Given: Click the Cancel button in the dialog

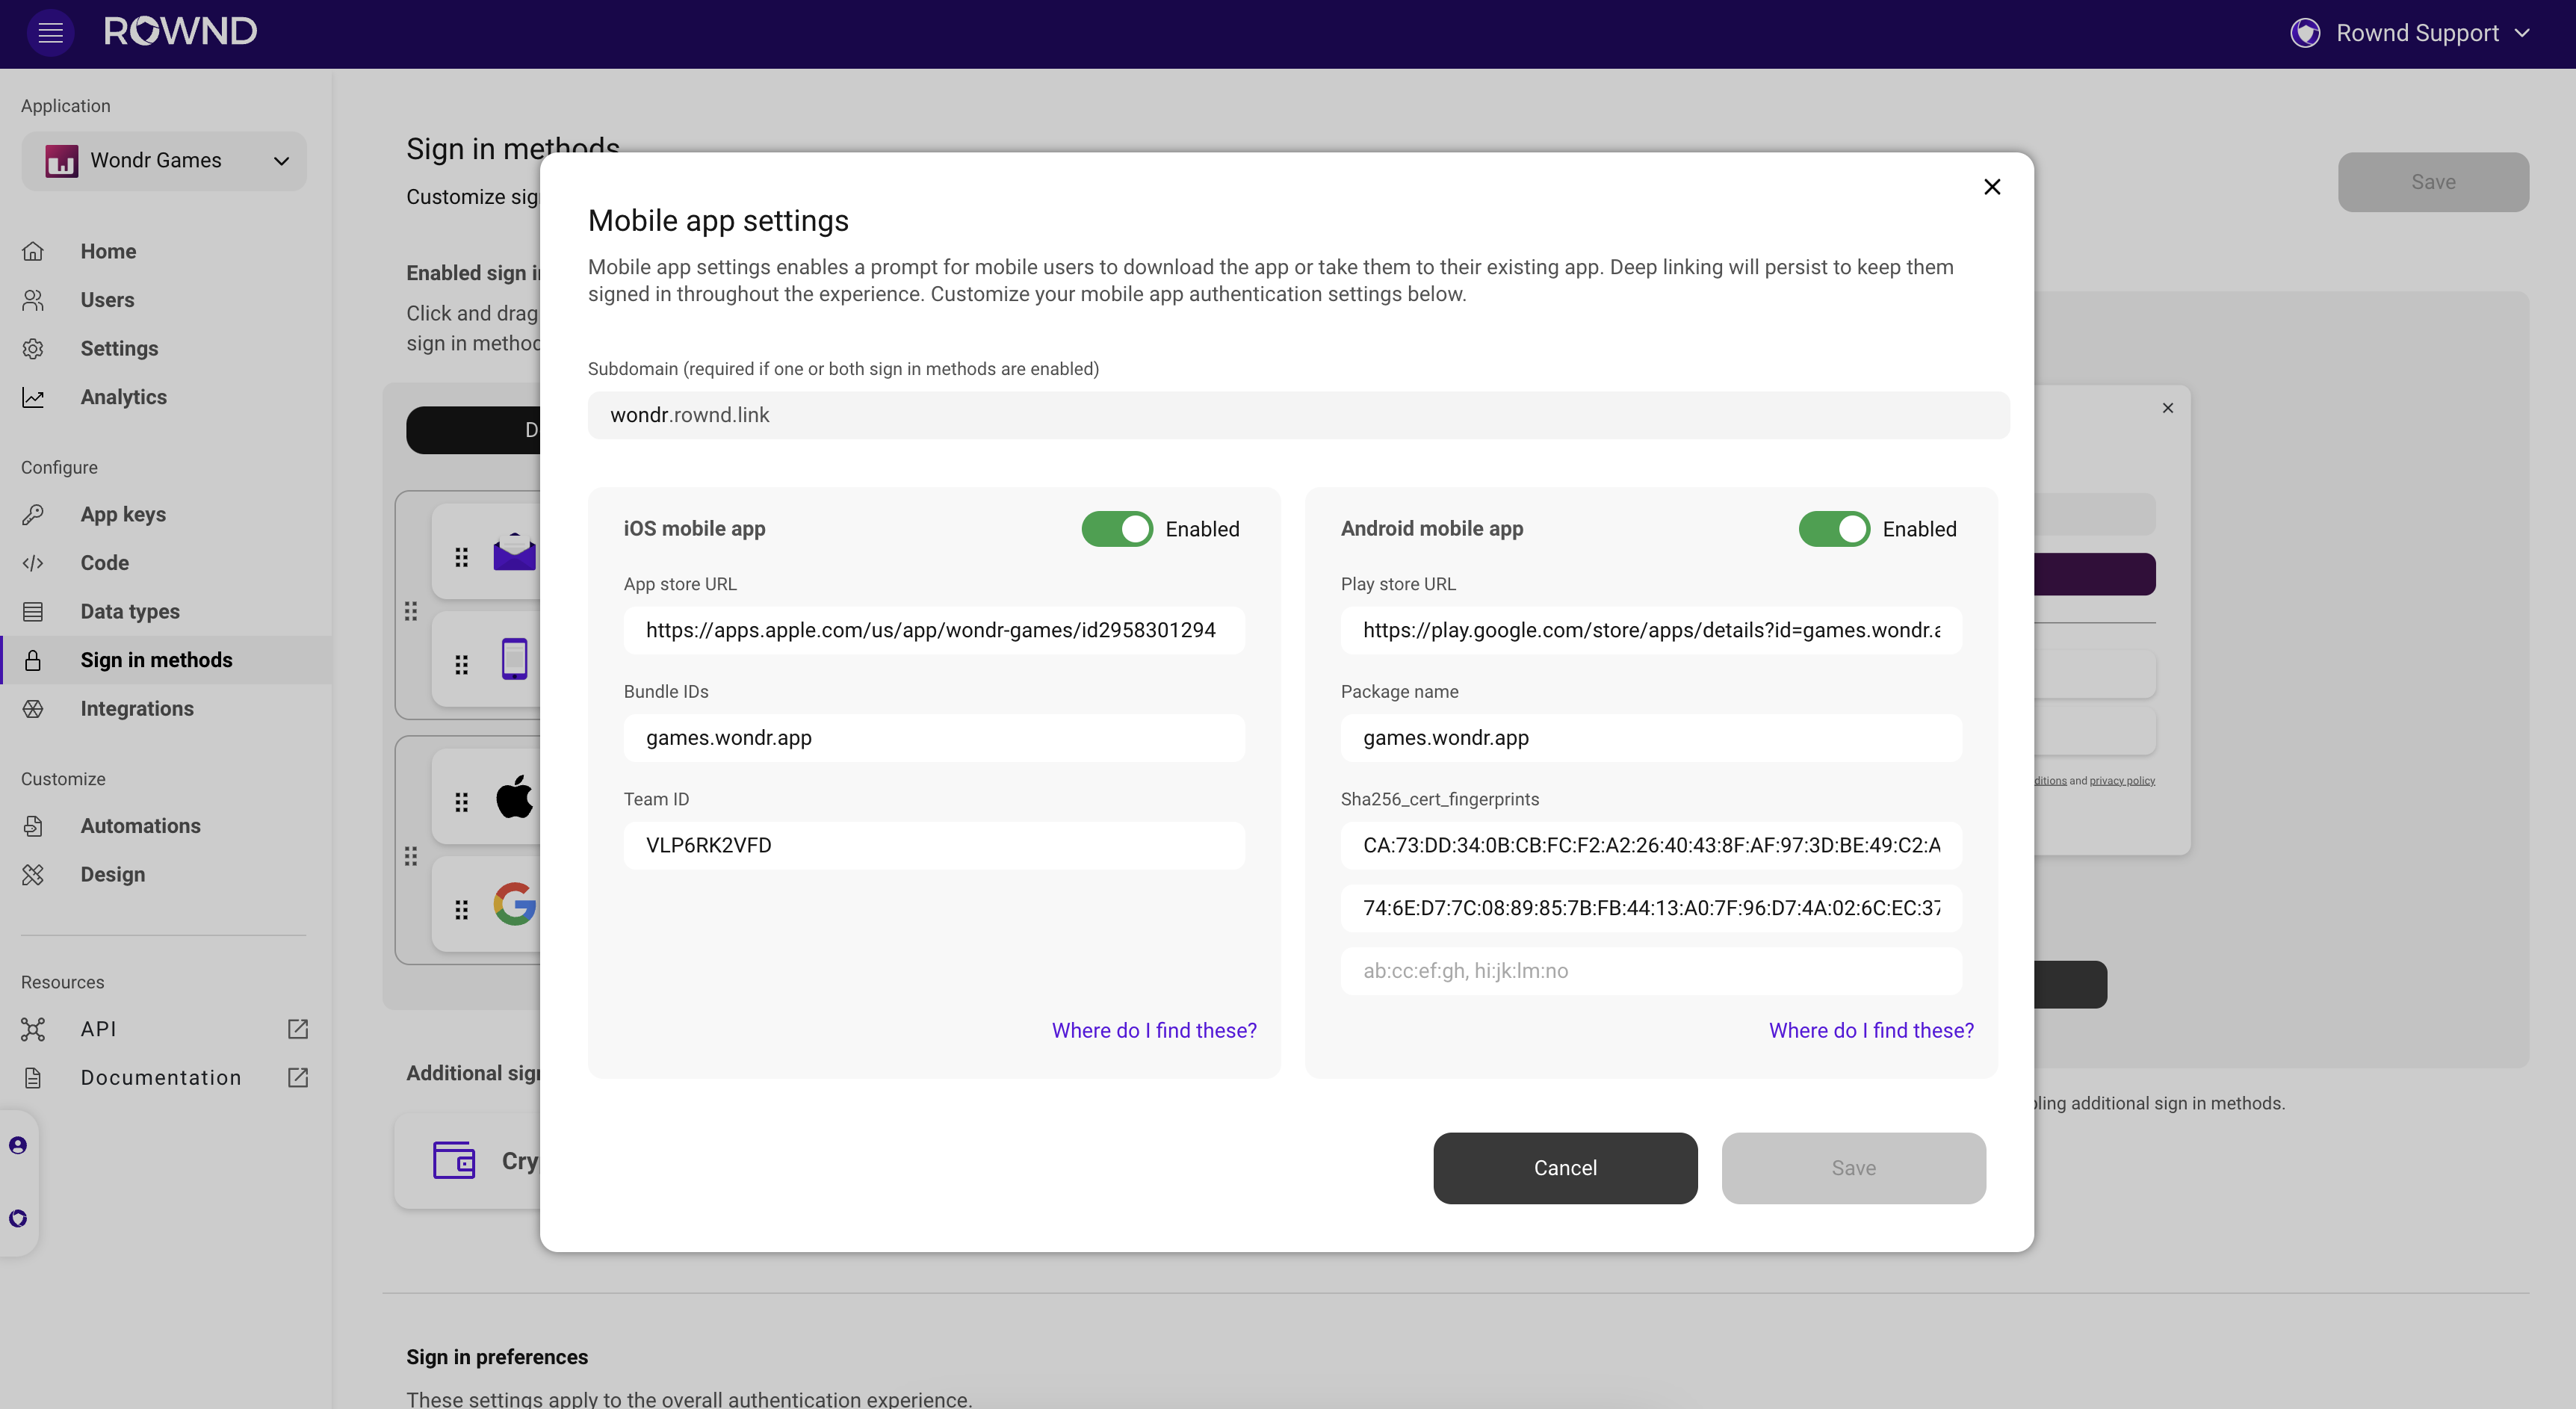Looking at the screenshot, I should point(1564,1167).
